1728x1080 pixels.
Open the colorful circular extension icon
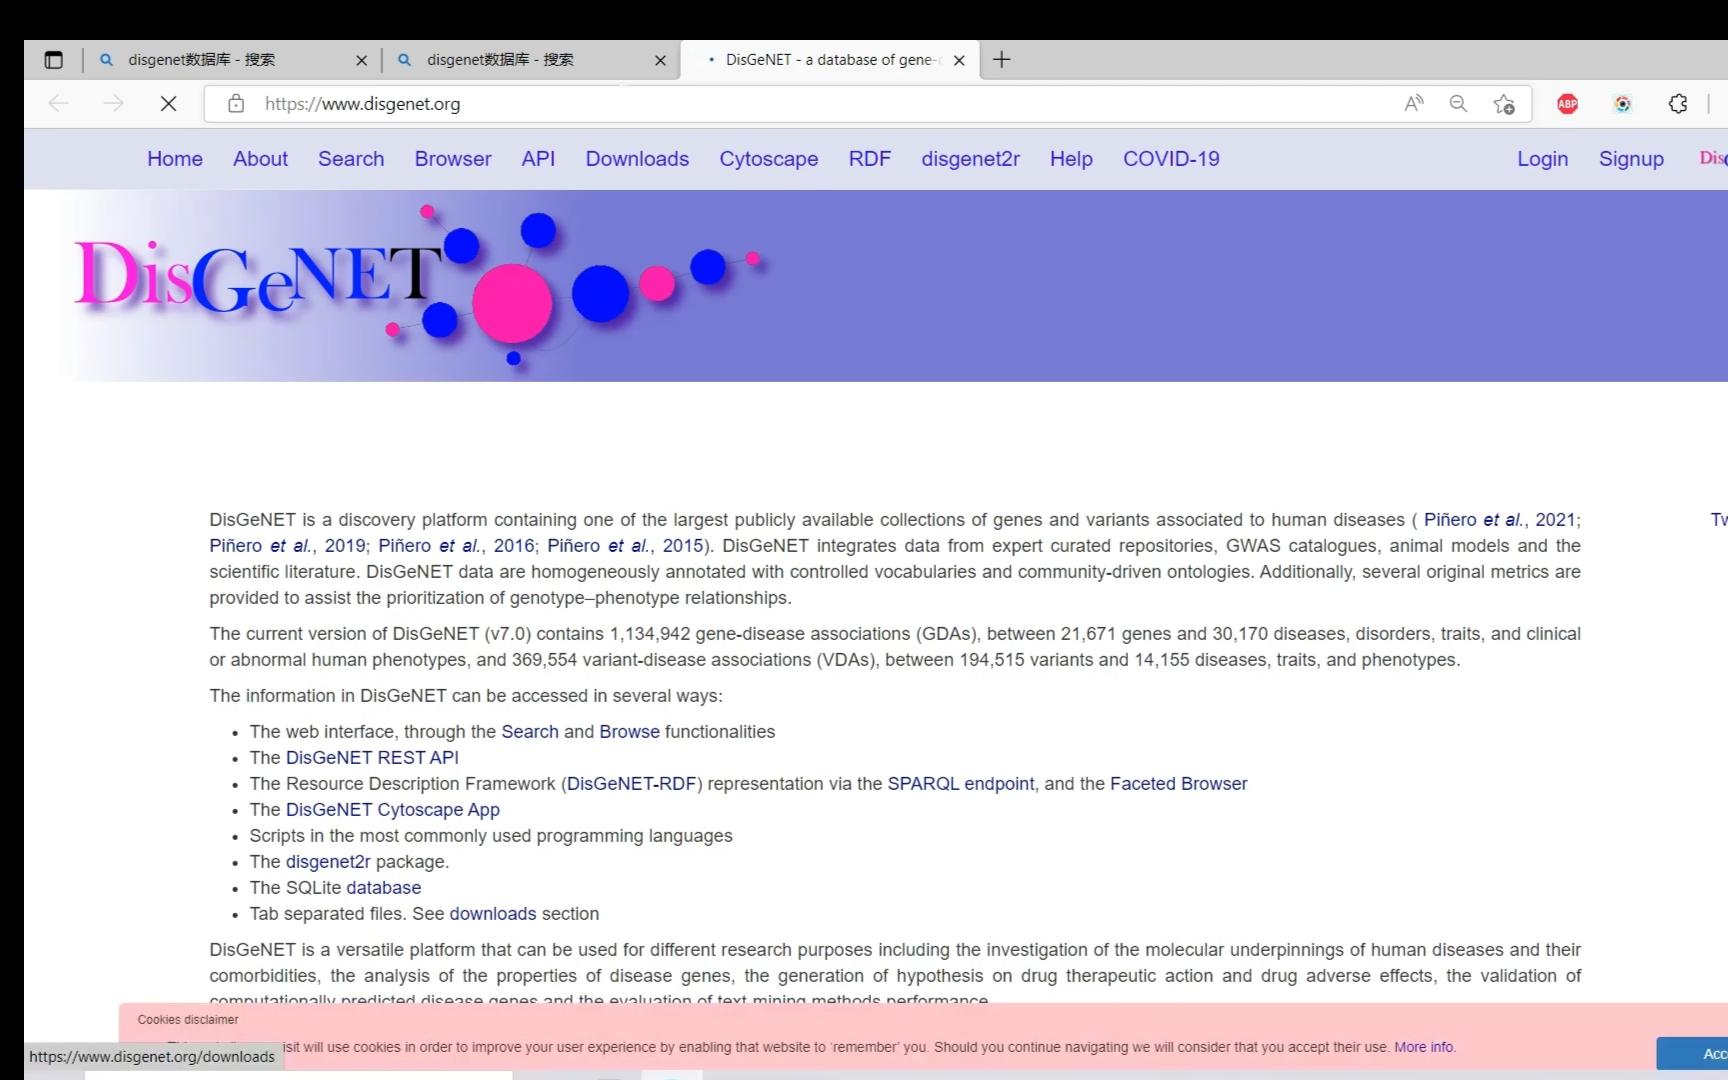pyautogui.click(x=1622, y=103)
